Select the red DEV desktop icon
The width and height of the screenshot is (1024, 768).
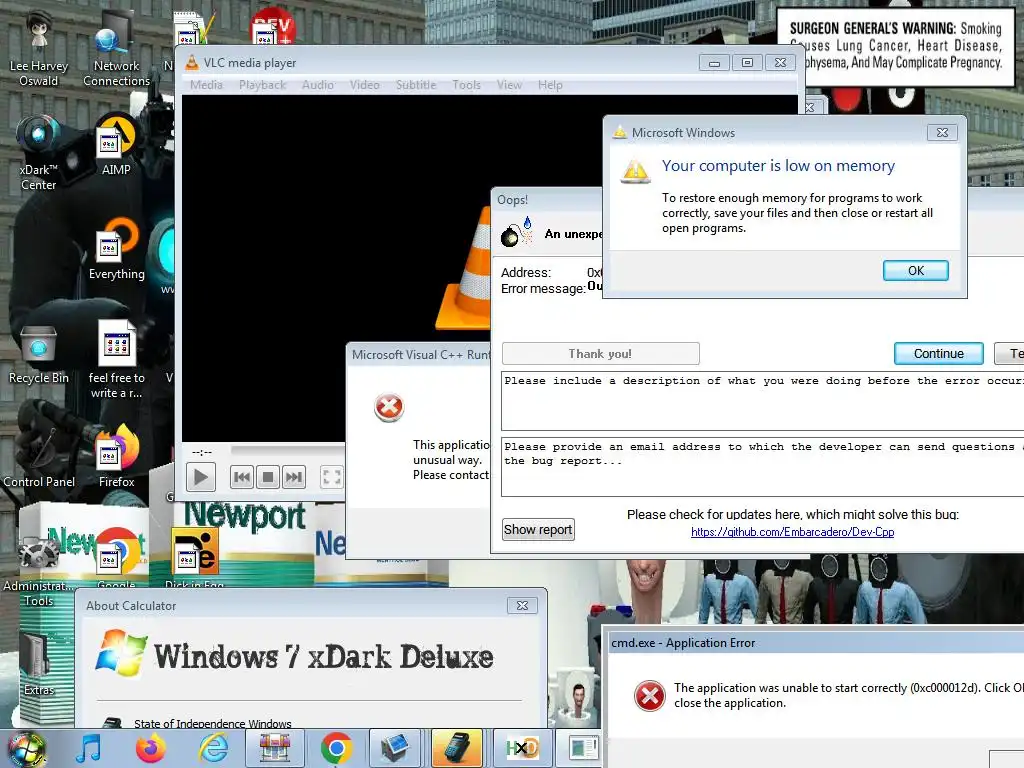point(273,27)
